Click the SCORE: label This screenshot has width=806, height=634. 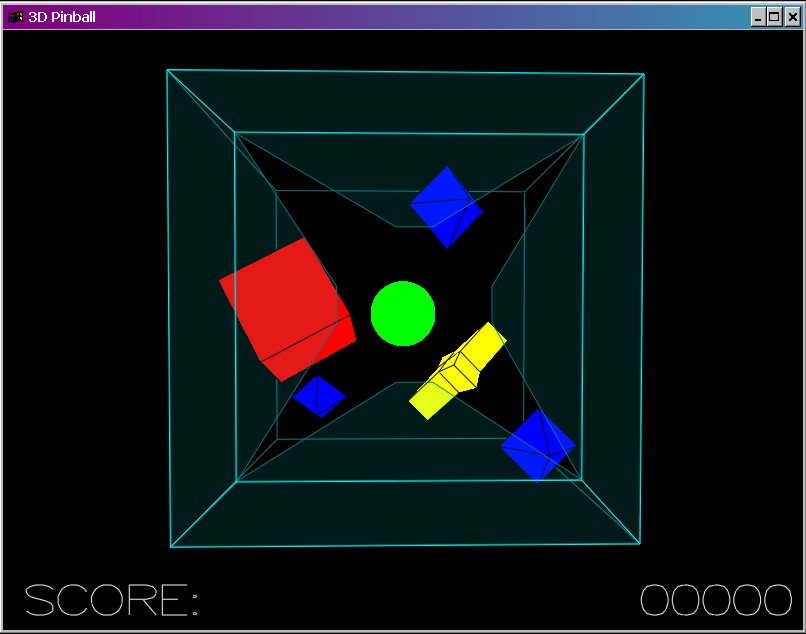tap(112, 600)
